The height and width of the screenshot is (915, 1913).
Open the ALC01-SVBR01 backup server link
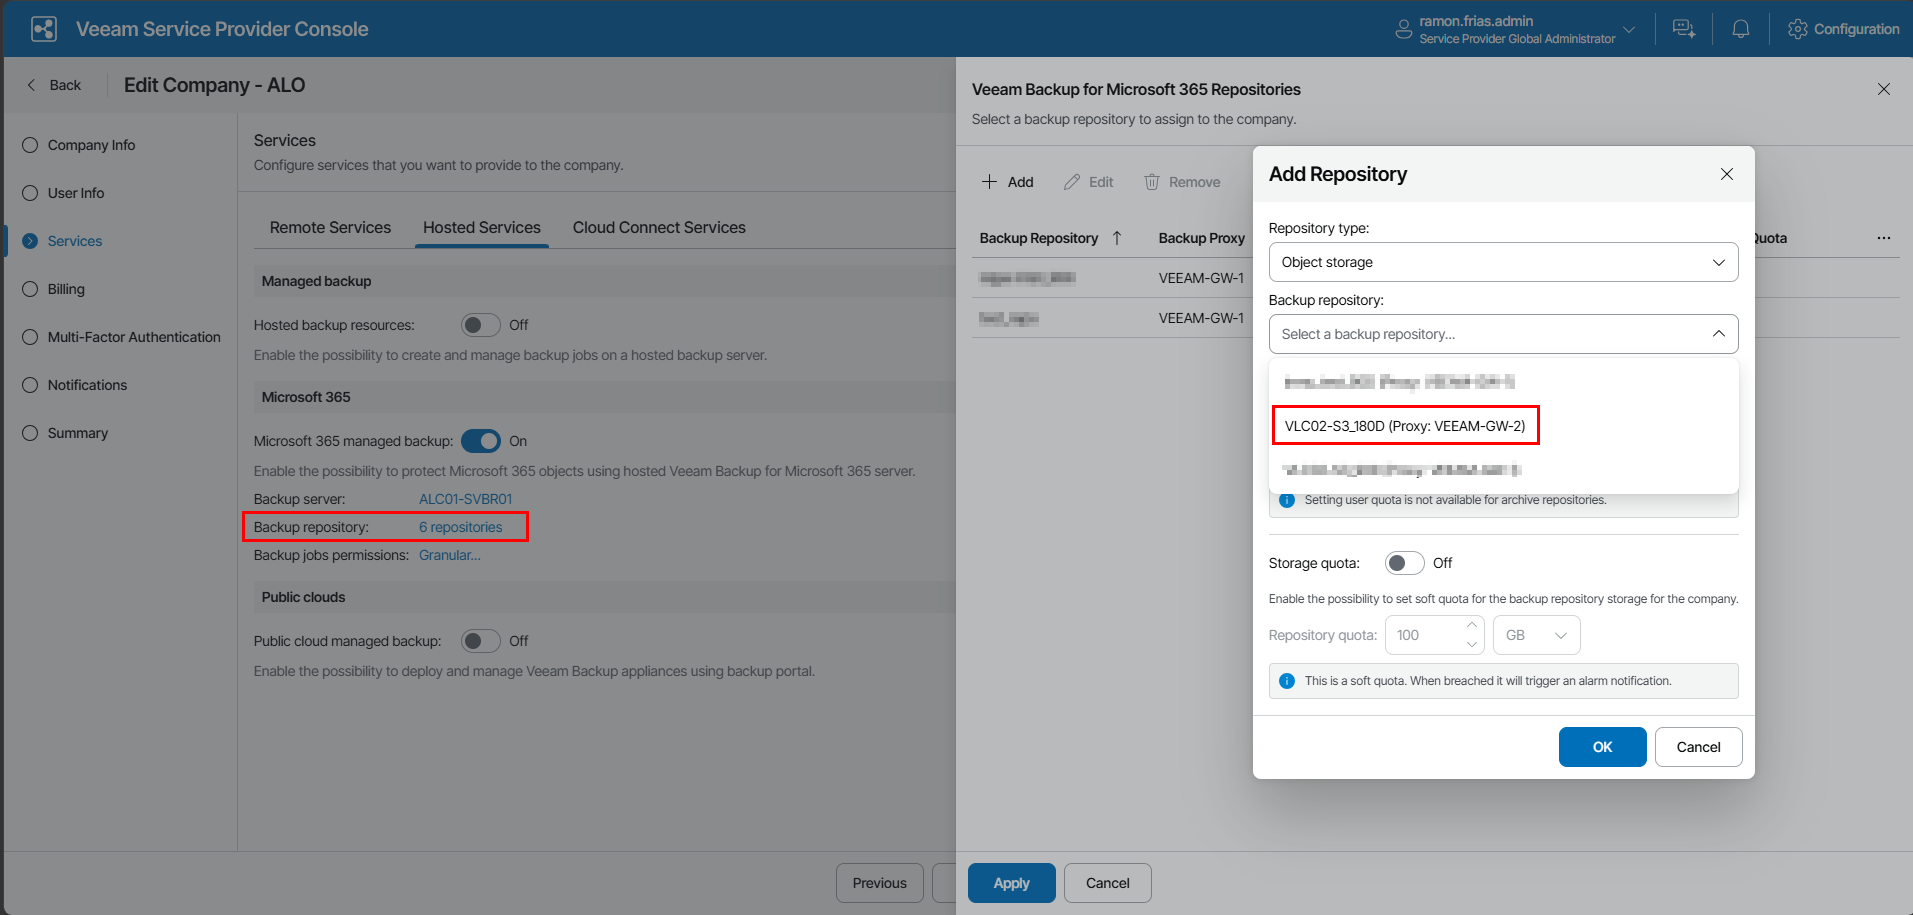(x=465, y=499)
